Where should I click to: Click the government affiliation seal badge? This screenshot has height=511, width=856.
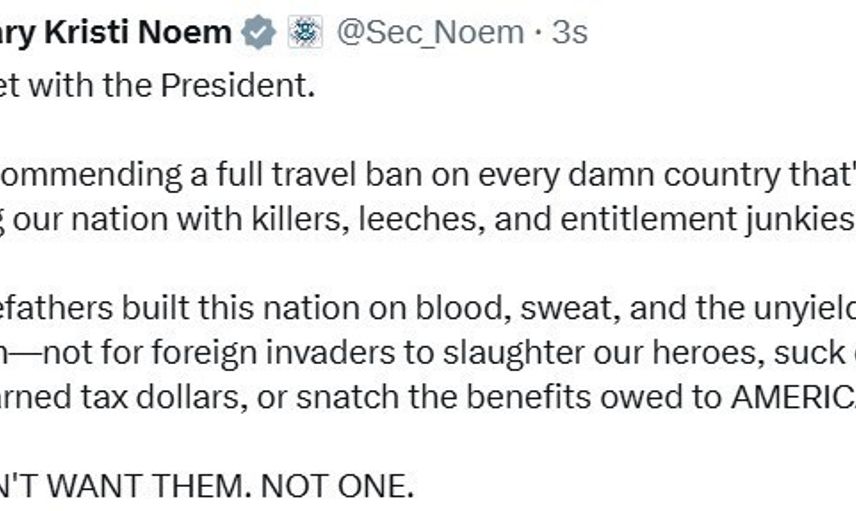pos(304,33)
